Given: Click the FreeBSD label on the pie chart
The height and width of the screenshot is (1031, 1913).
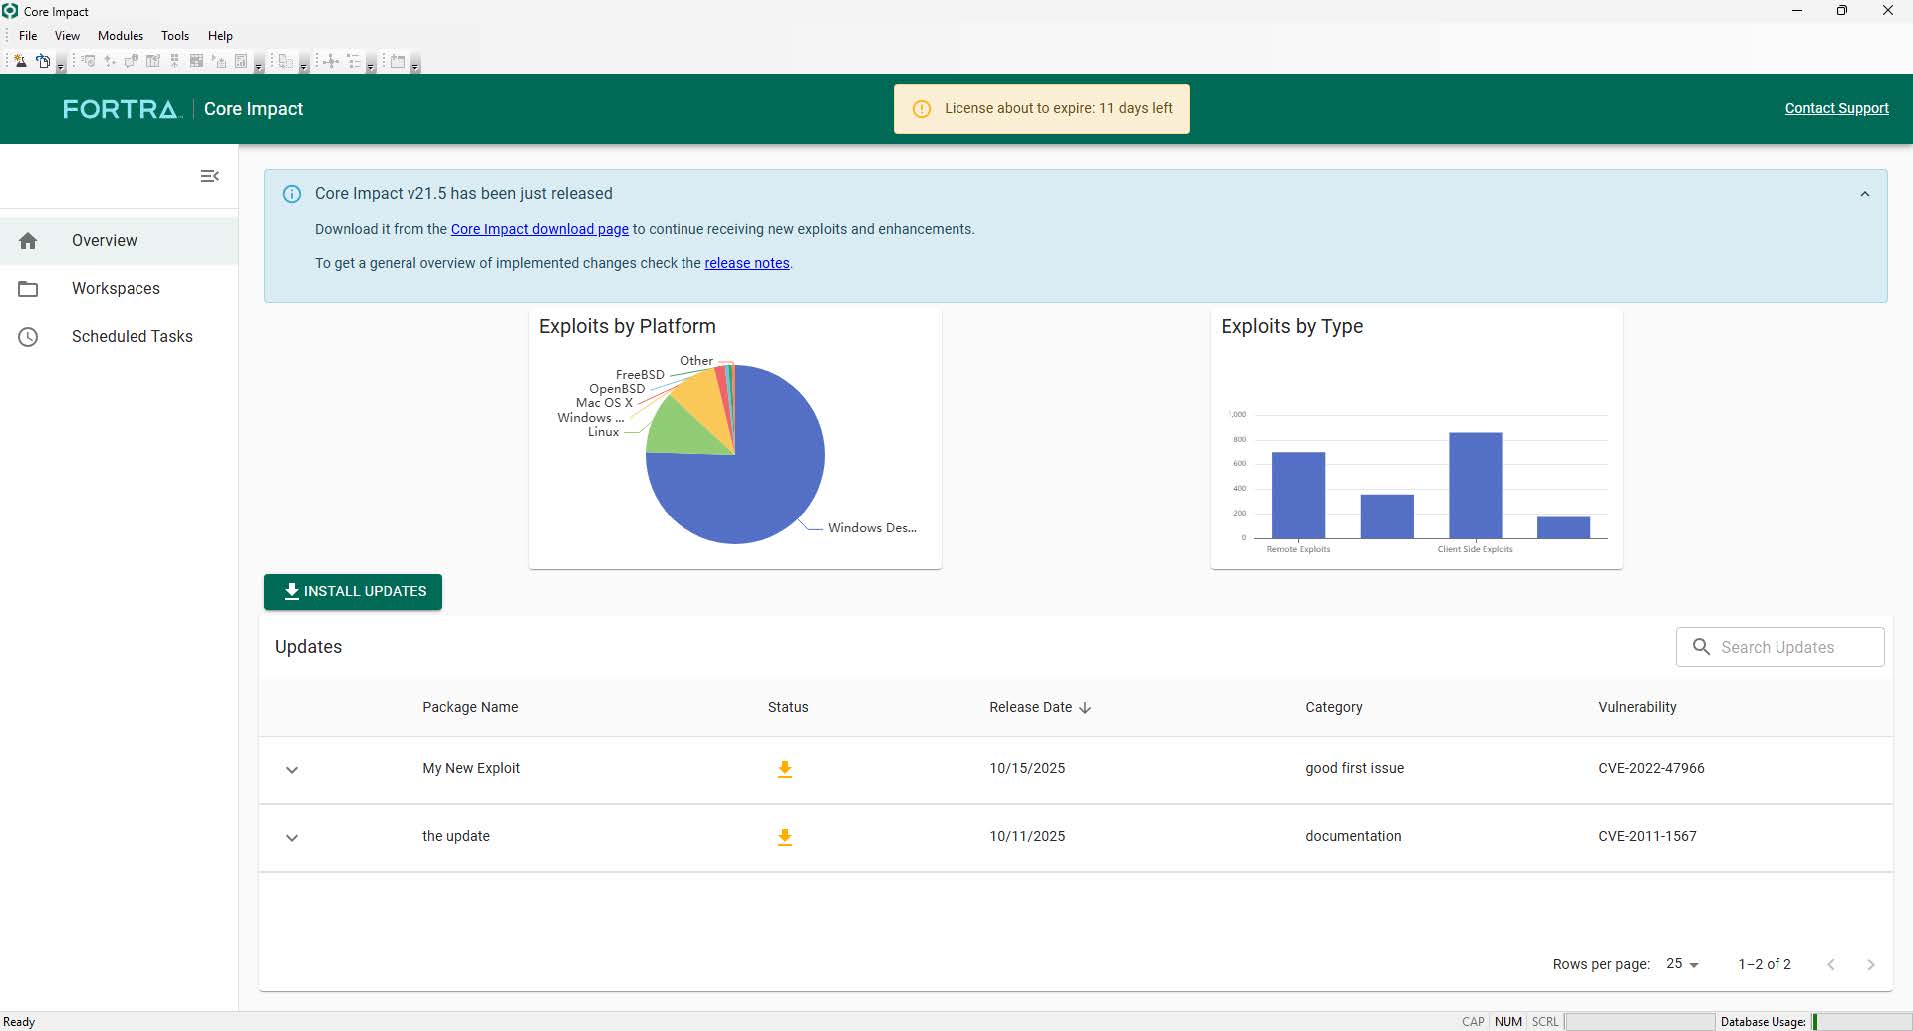Looking at the screenshot, I should pos(640,375).
